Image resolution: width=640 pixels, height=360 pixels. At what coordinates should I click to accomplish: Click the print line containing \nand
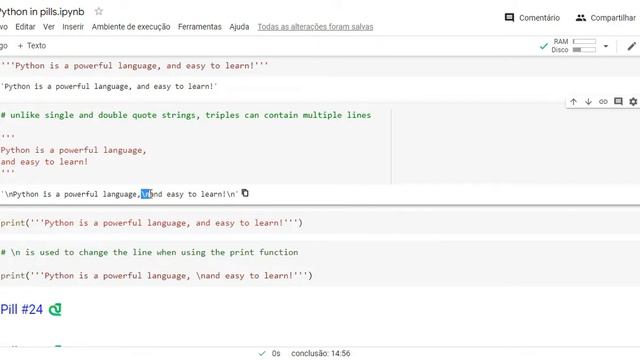point(156,276)
